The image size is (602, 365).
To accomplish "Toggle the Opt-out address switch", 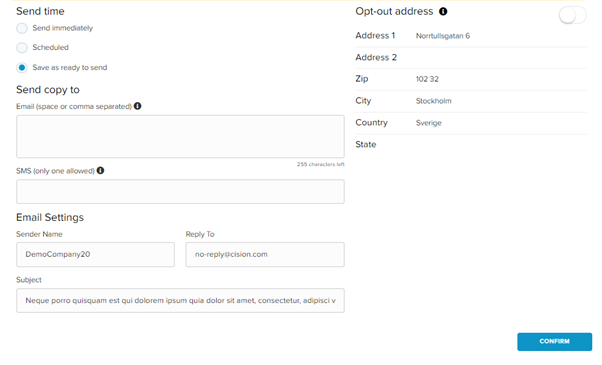I will pos(572,16).
